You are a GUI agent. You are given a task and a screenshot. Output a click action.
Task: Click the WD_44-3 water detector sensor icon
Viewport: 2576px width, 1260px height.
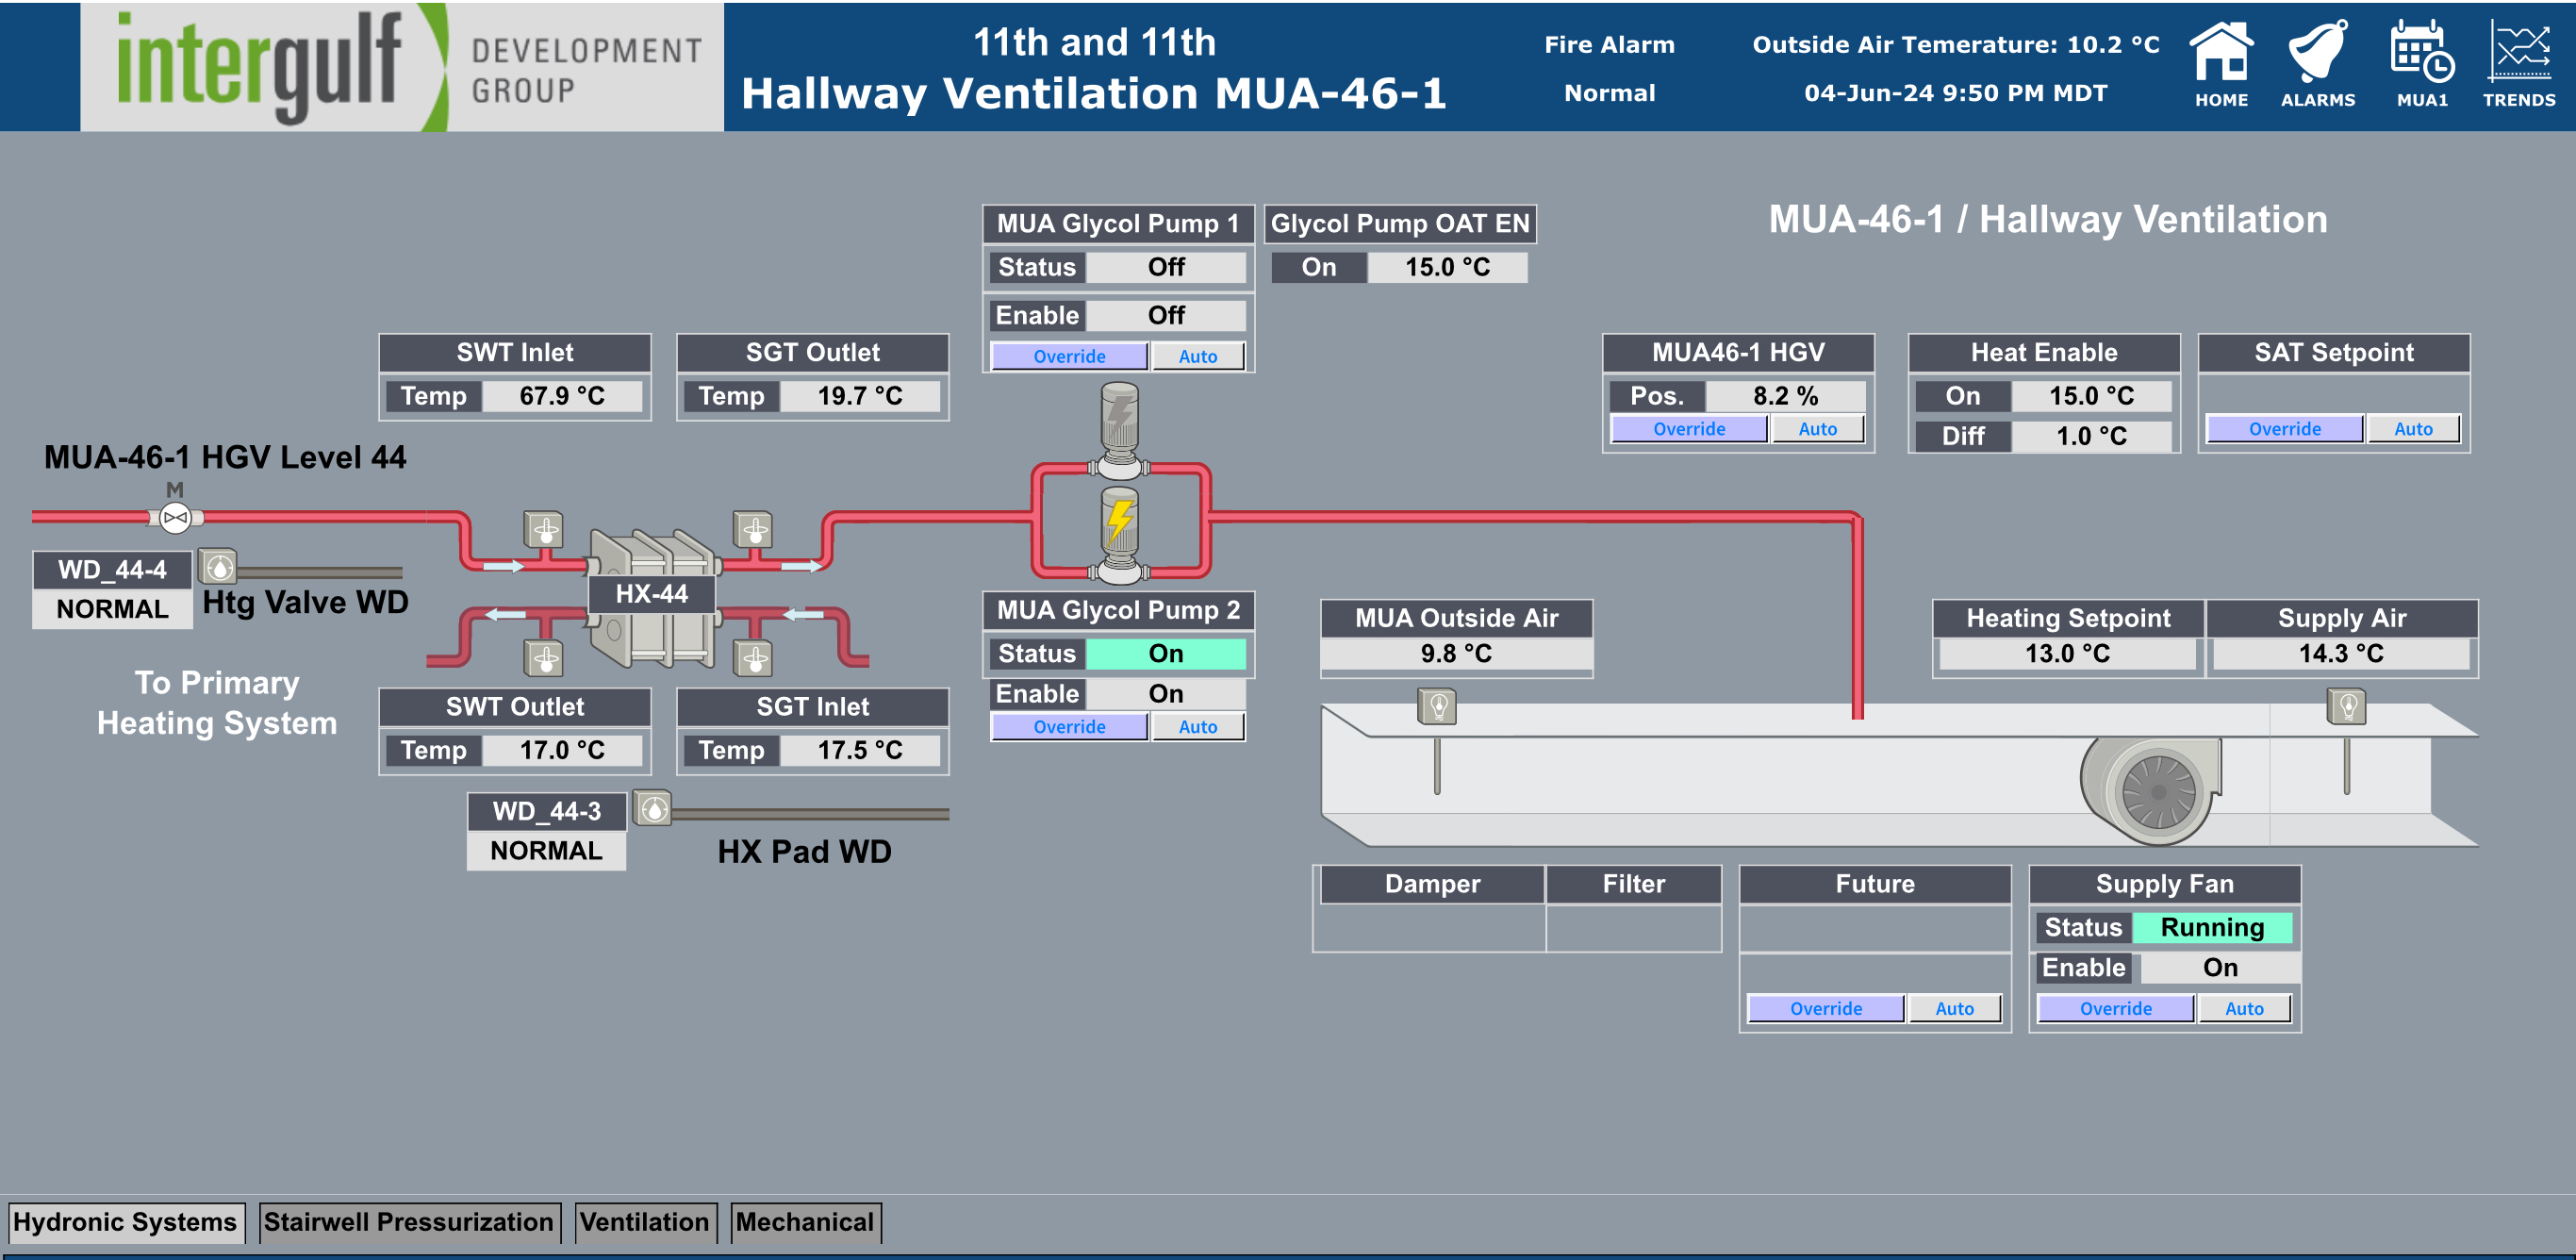[652, 809]
